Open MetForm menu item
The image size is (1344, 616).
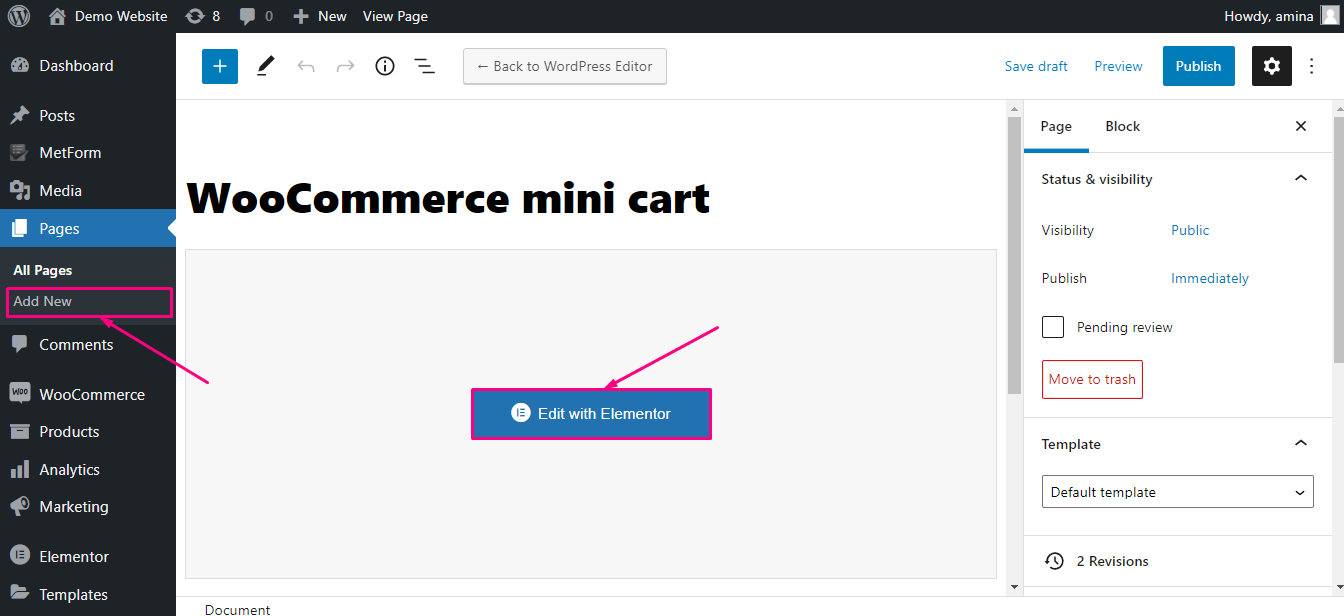pyautogui.click(x=88, y=153)
